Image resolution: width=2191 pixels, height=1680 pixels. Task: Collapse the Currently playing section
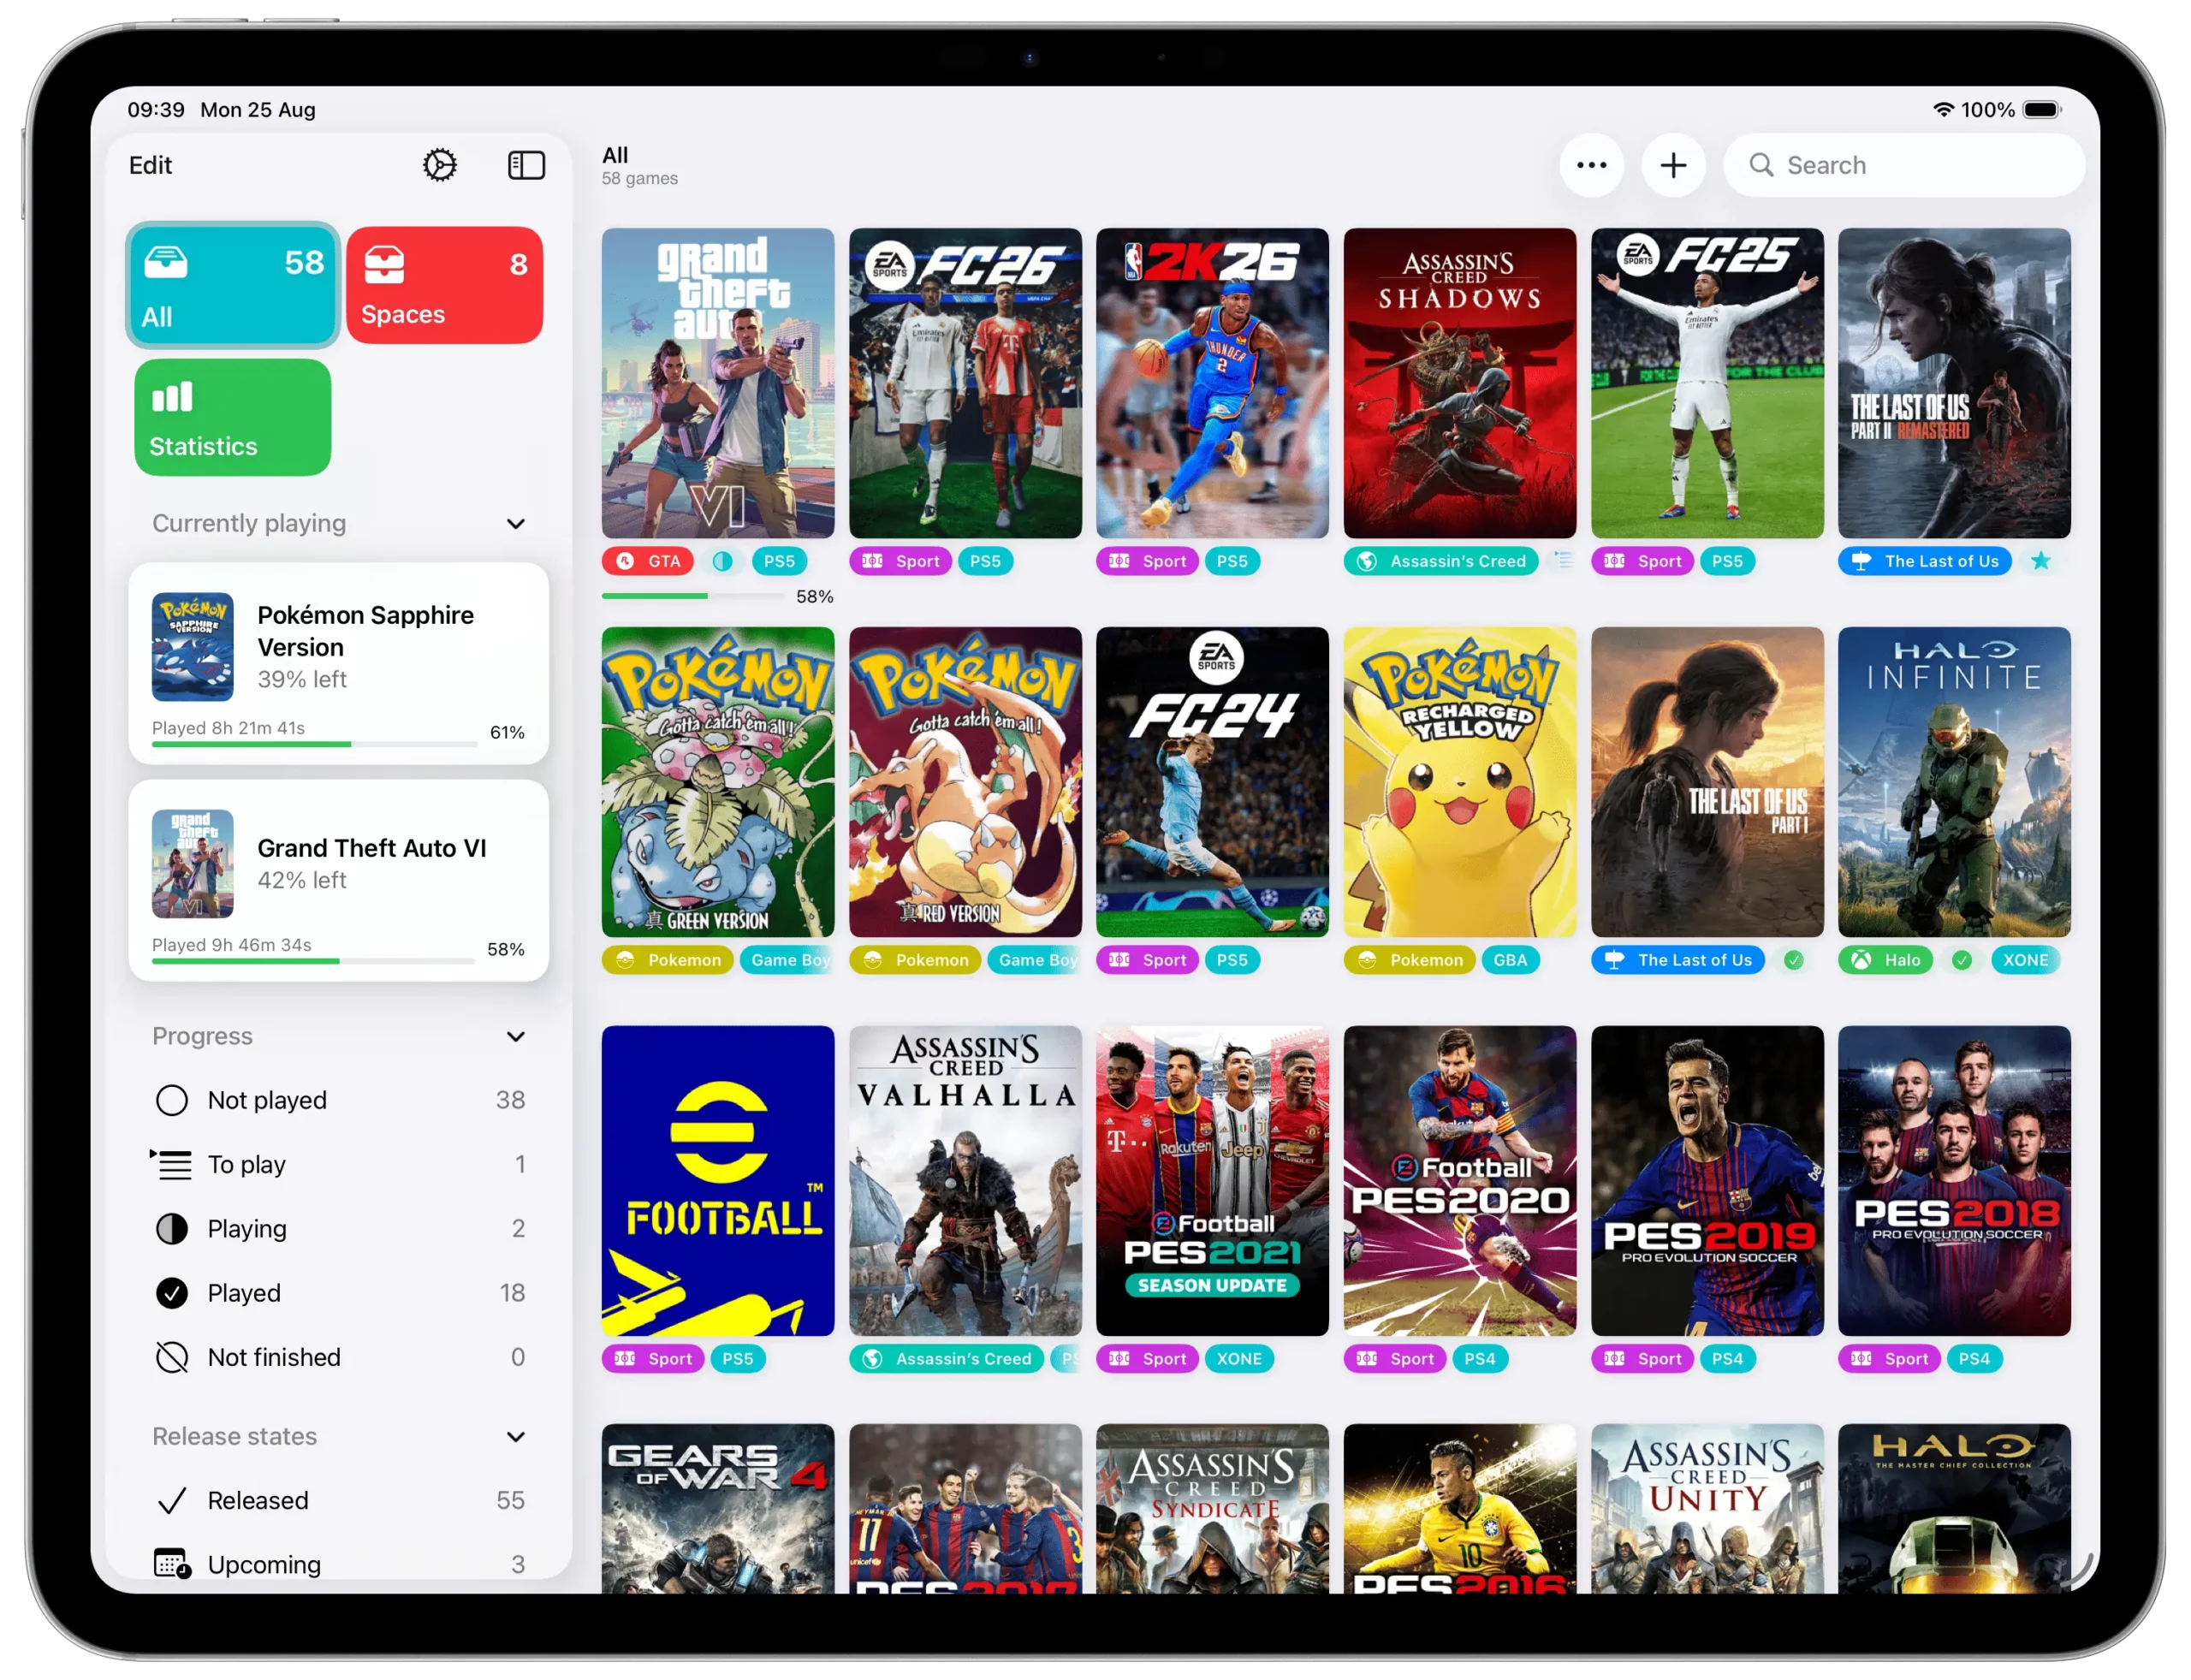[x=515, y=524]
